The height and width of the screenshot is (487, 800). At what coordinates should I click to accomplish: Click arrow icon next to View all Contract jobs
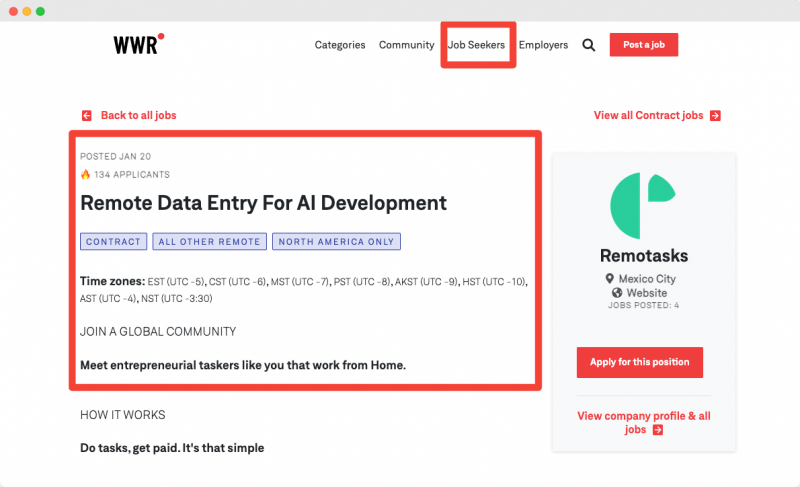pyautogui.click(x=715, y=116)
